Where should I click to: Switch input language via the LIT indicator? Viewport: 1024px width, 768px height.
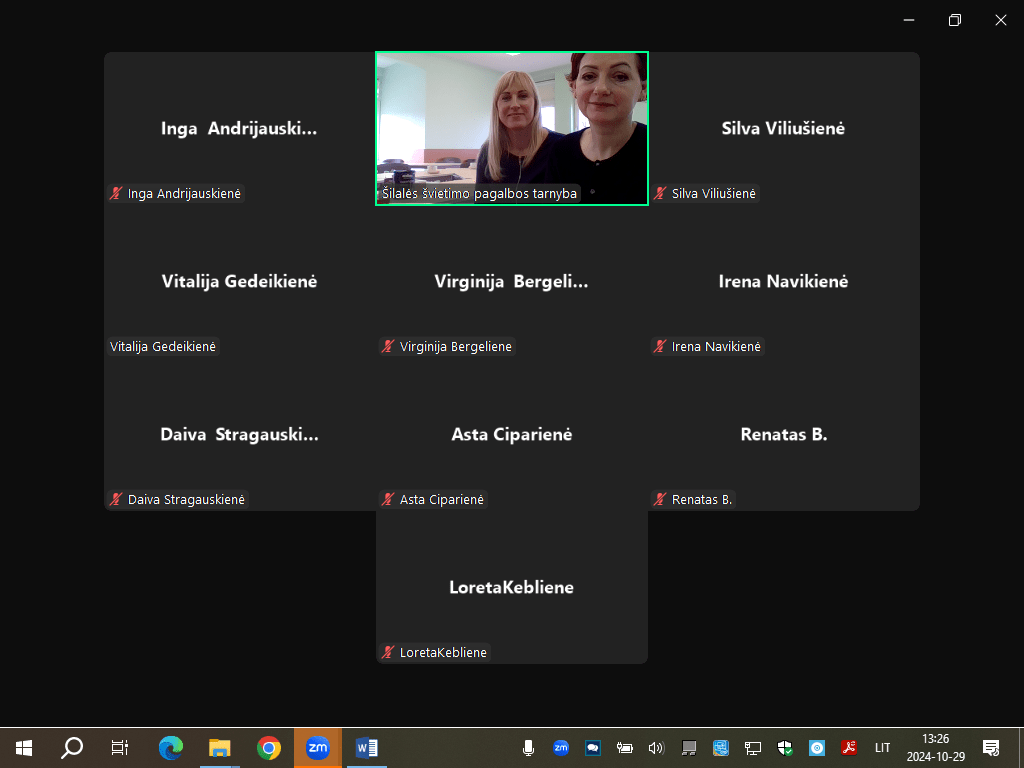point(882,748)
